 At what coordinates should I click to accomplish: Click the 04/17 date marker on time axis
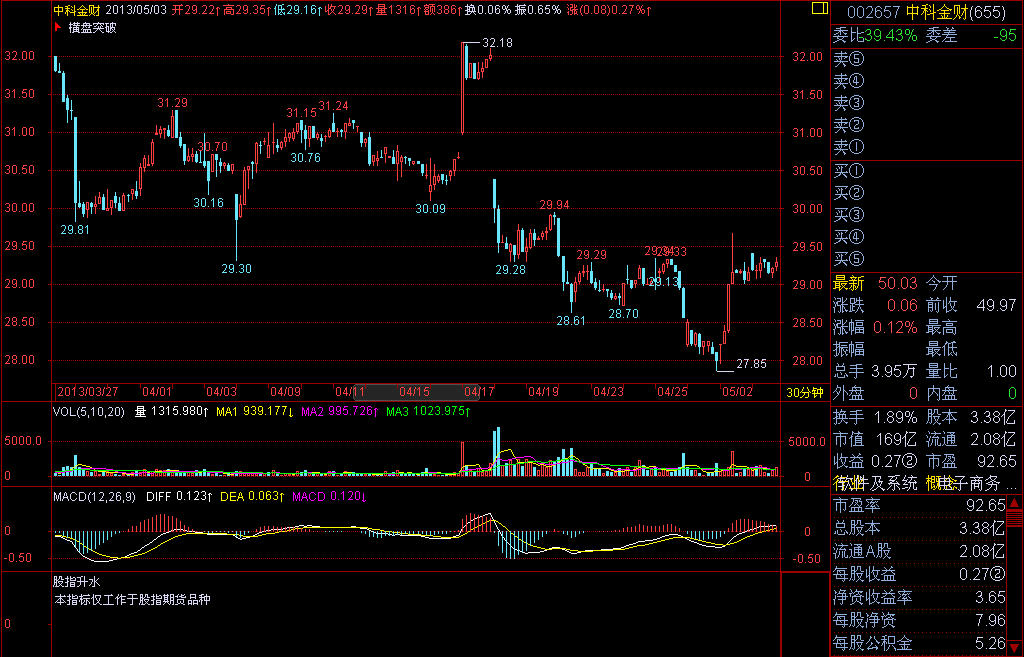tap(480, 391)
